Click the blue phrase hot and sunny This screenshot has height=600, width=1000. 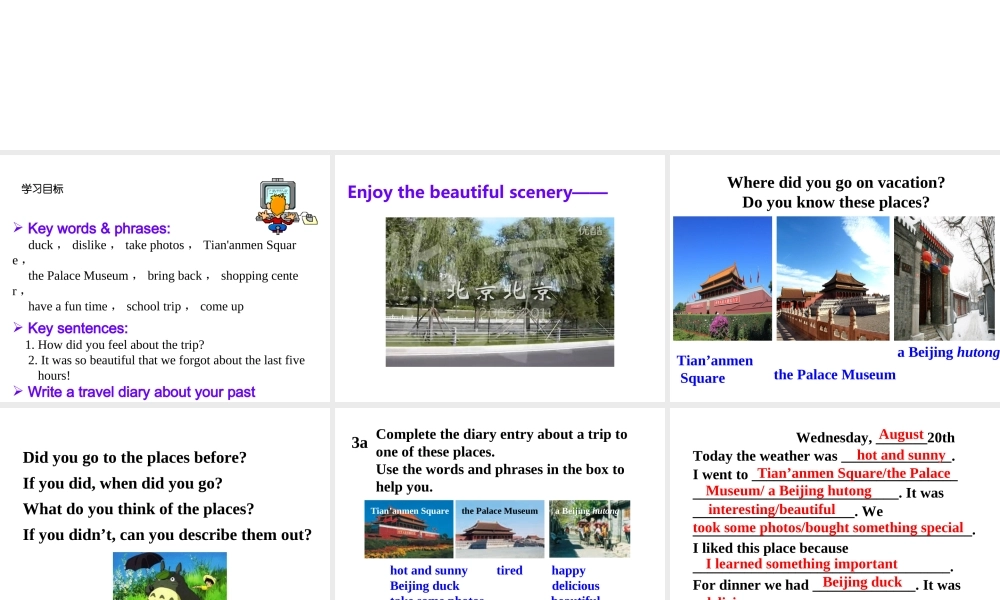pyautogui.click(x=429, y=570)
